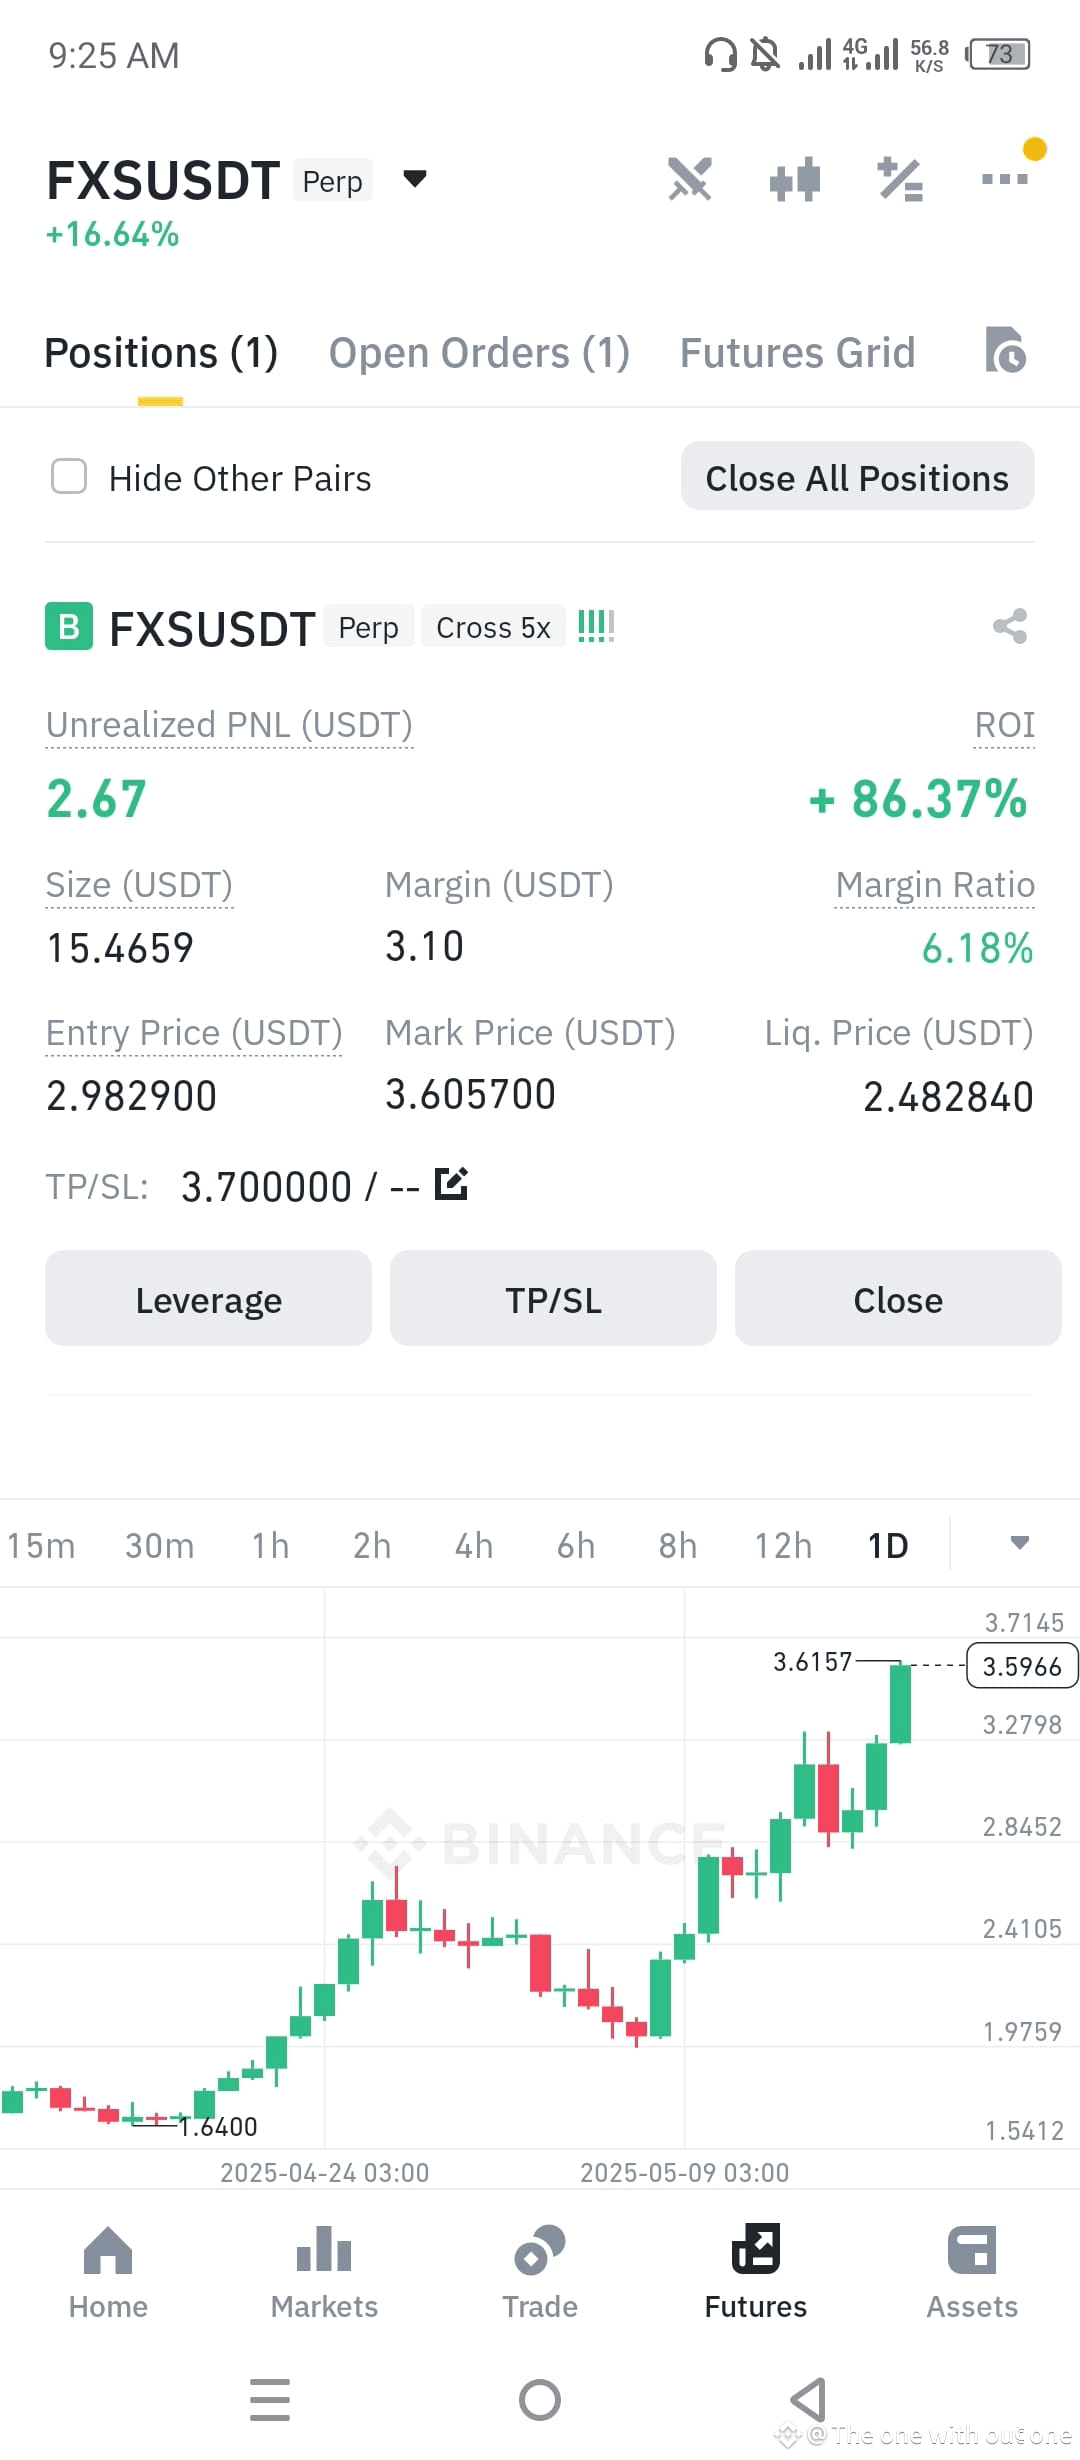
Task: Tap the crossed swords battle icon
Action: tap(690, 179)
